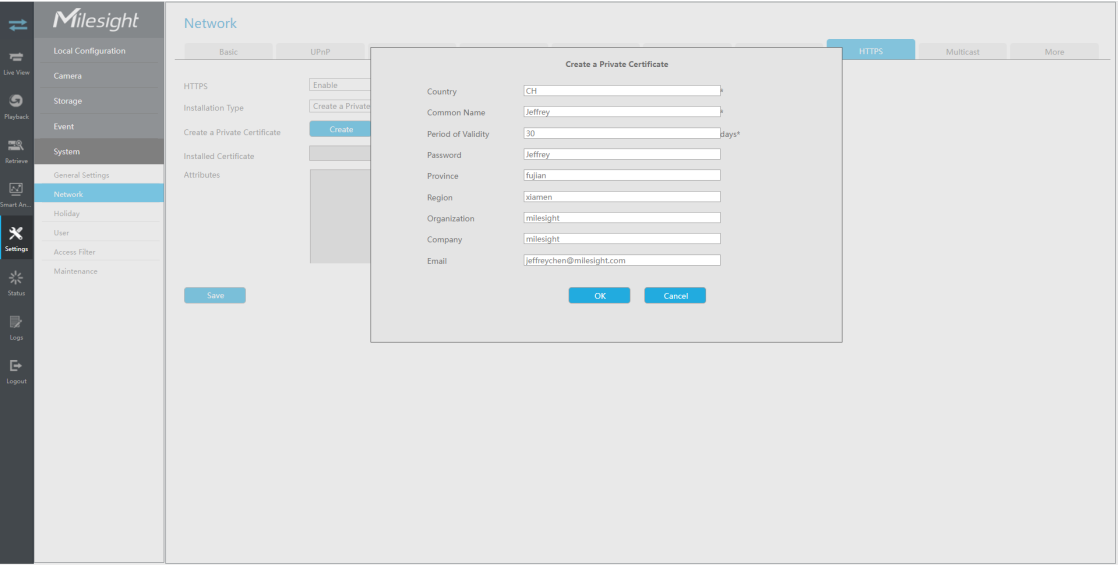This screenshot has height=565, width=1118.
Task: Open the Smart Analysis icon
Action: pos(16,189)
